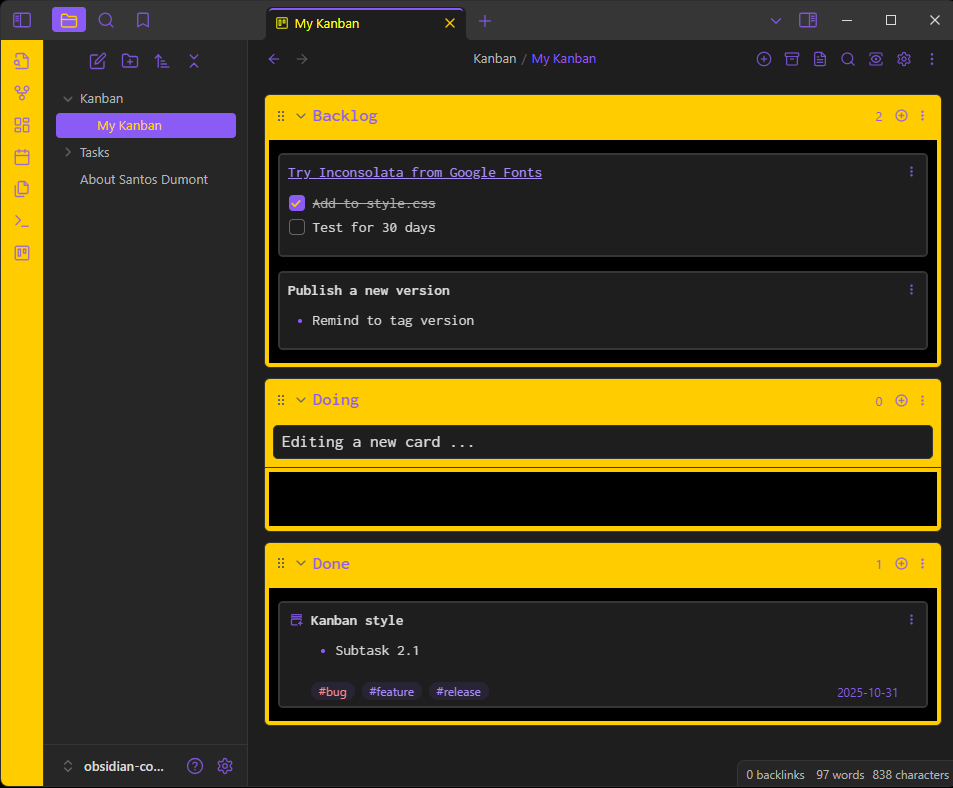The image size is (953, 788).
Task: Open board settings gear icon
Action: [x=904, y=59]
